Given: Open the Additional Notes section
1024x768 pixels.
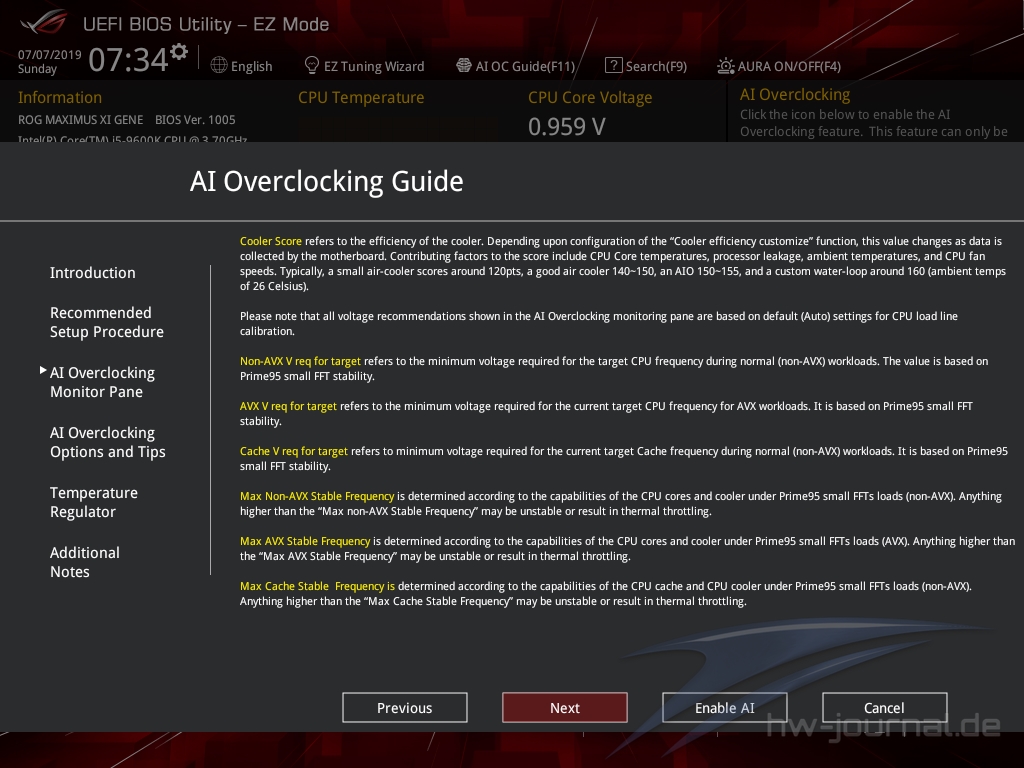Looking at the screenshot, I should [85, 562].
